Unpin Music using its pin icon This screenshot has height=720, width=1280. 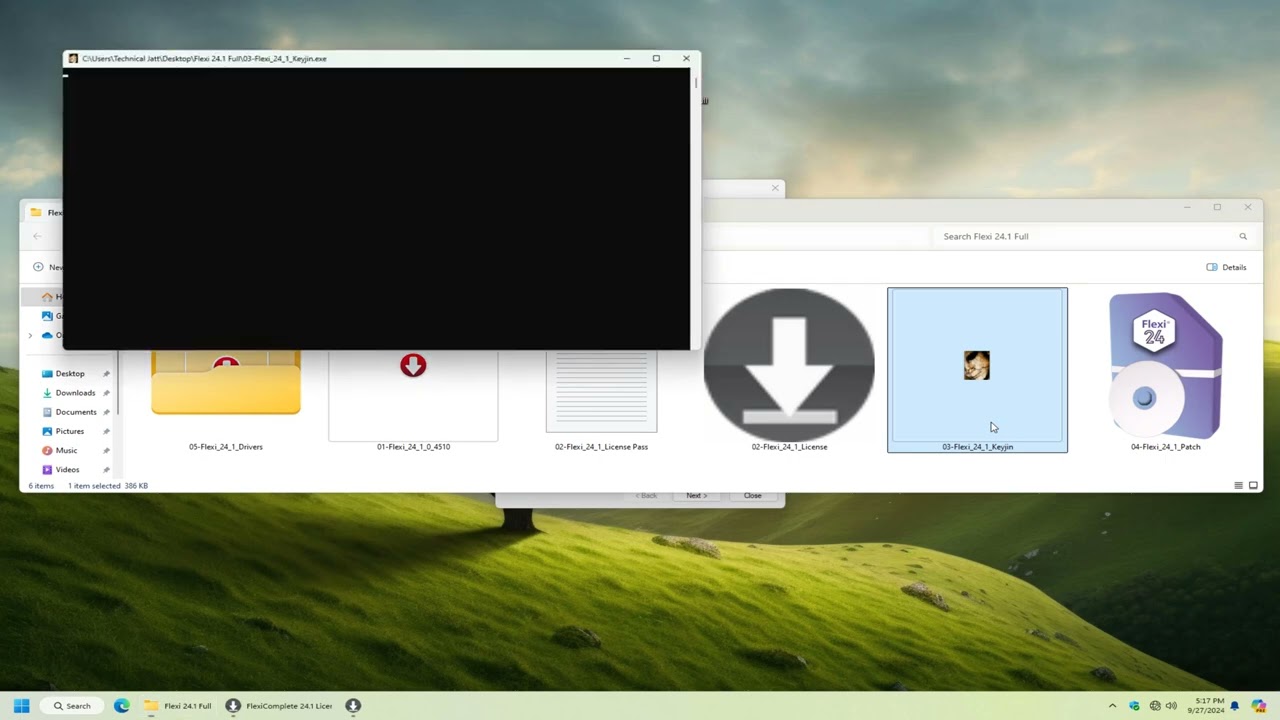click(x=106, y=450)
